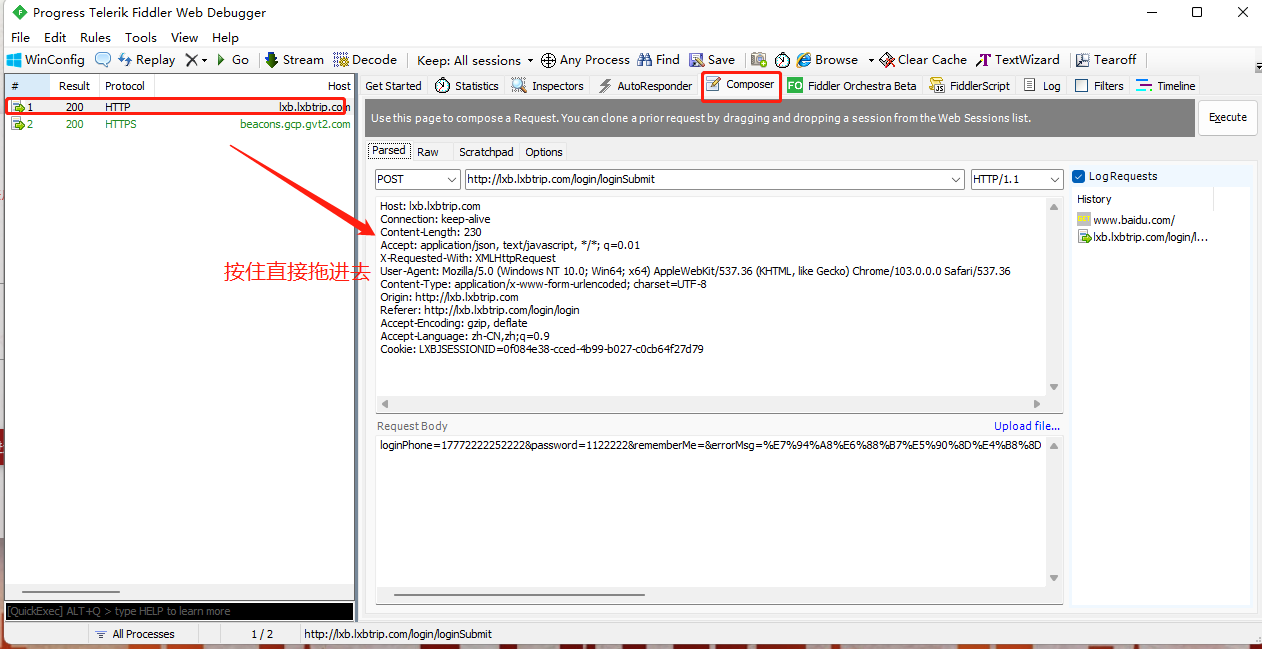Open the Statistics tab
Screen dimensions: 1262x649
tap(466, 86)
